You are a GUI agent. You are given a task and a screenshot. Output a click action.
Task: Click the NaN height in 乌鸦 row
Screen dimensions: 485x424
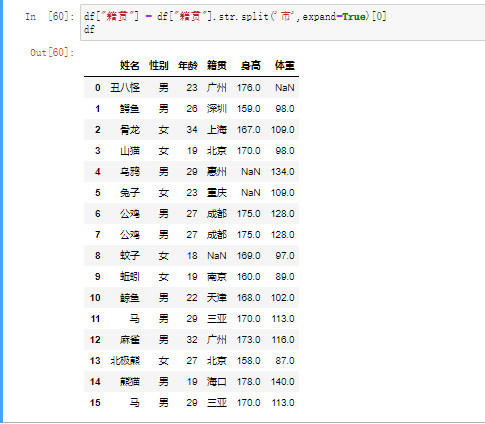click(x=251, y=172)
